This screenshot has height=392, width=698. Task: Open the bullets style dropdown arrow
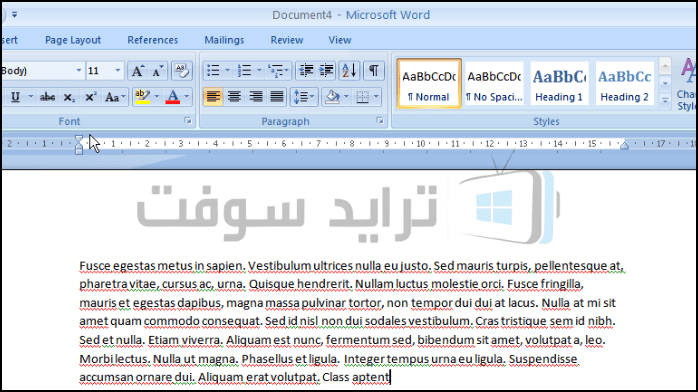tap(227, 71)
